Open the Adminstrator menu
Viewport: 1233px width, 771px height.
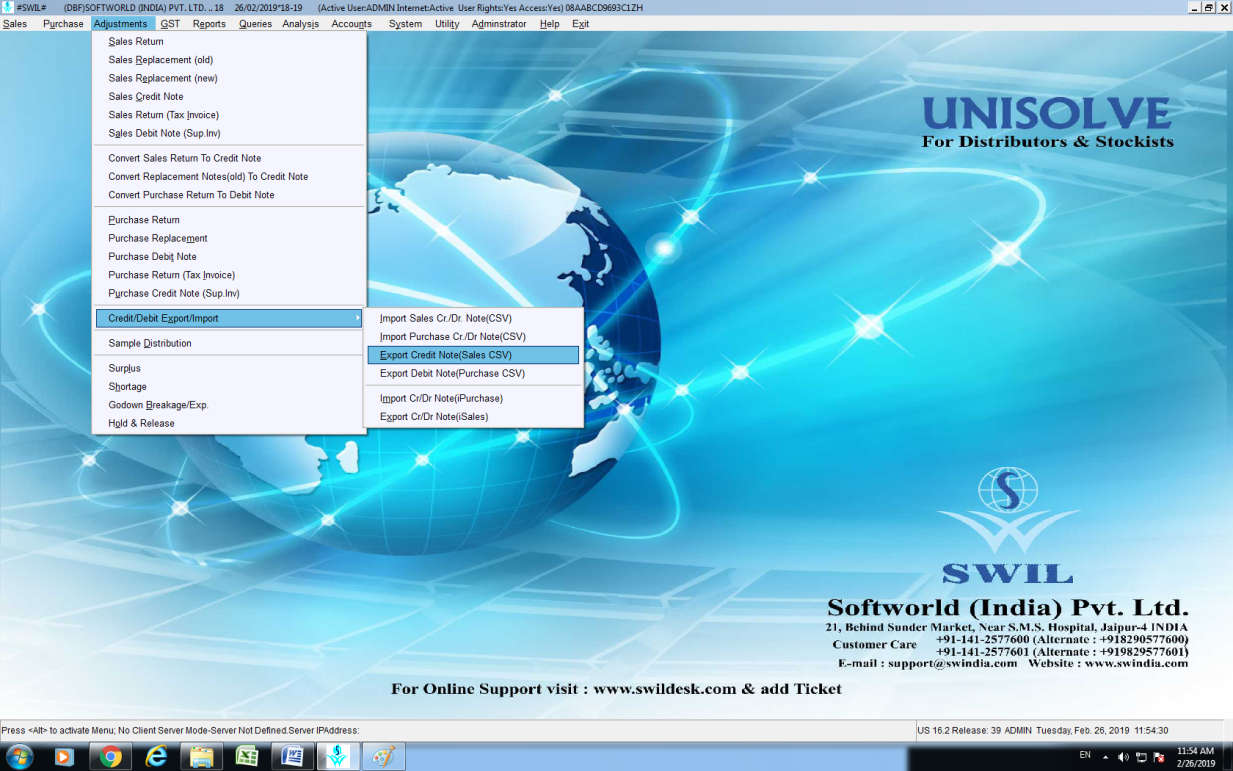499,24
